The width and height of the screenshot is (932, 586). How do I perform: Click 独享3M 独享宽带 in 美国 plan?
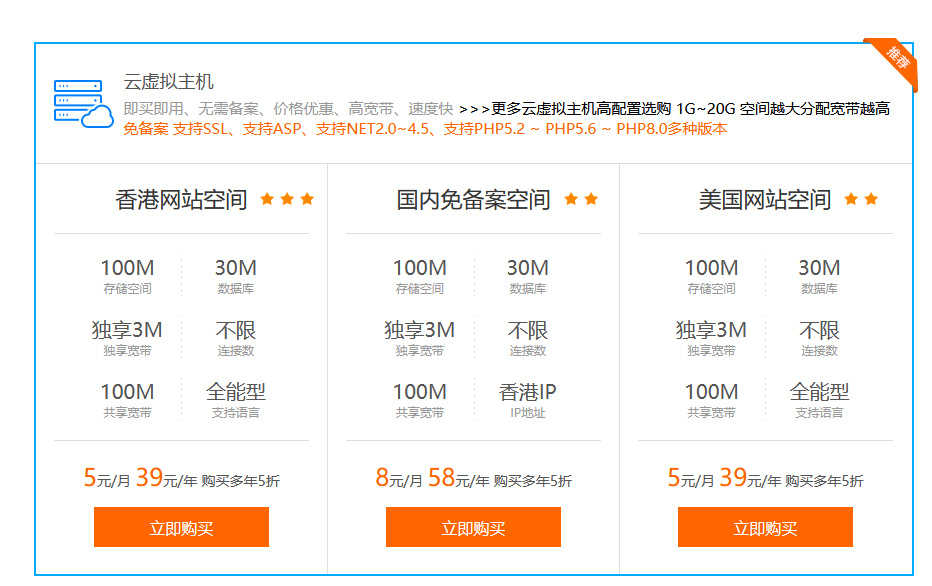(x=711, y=338)
